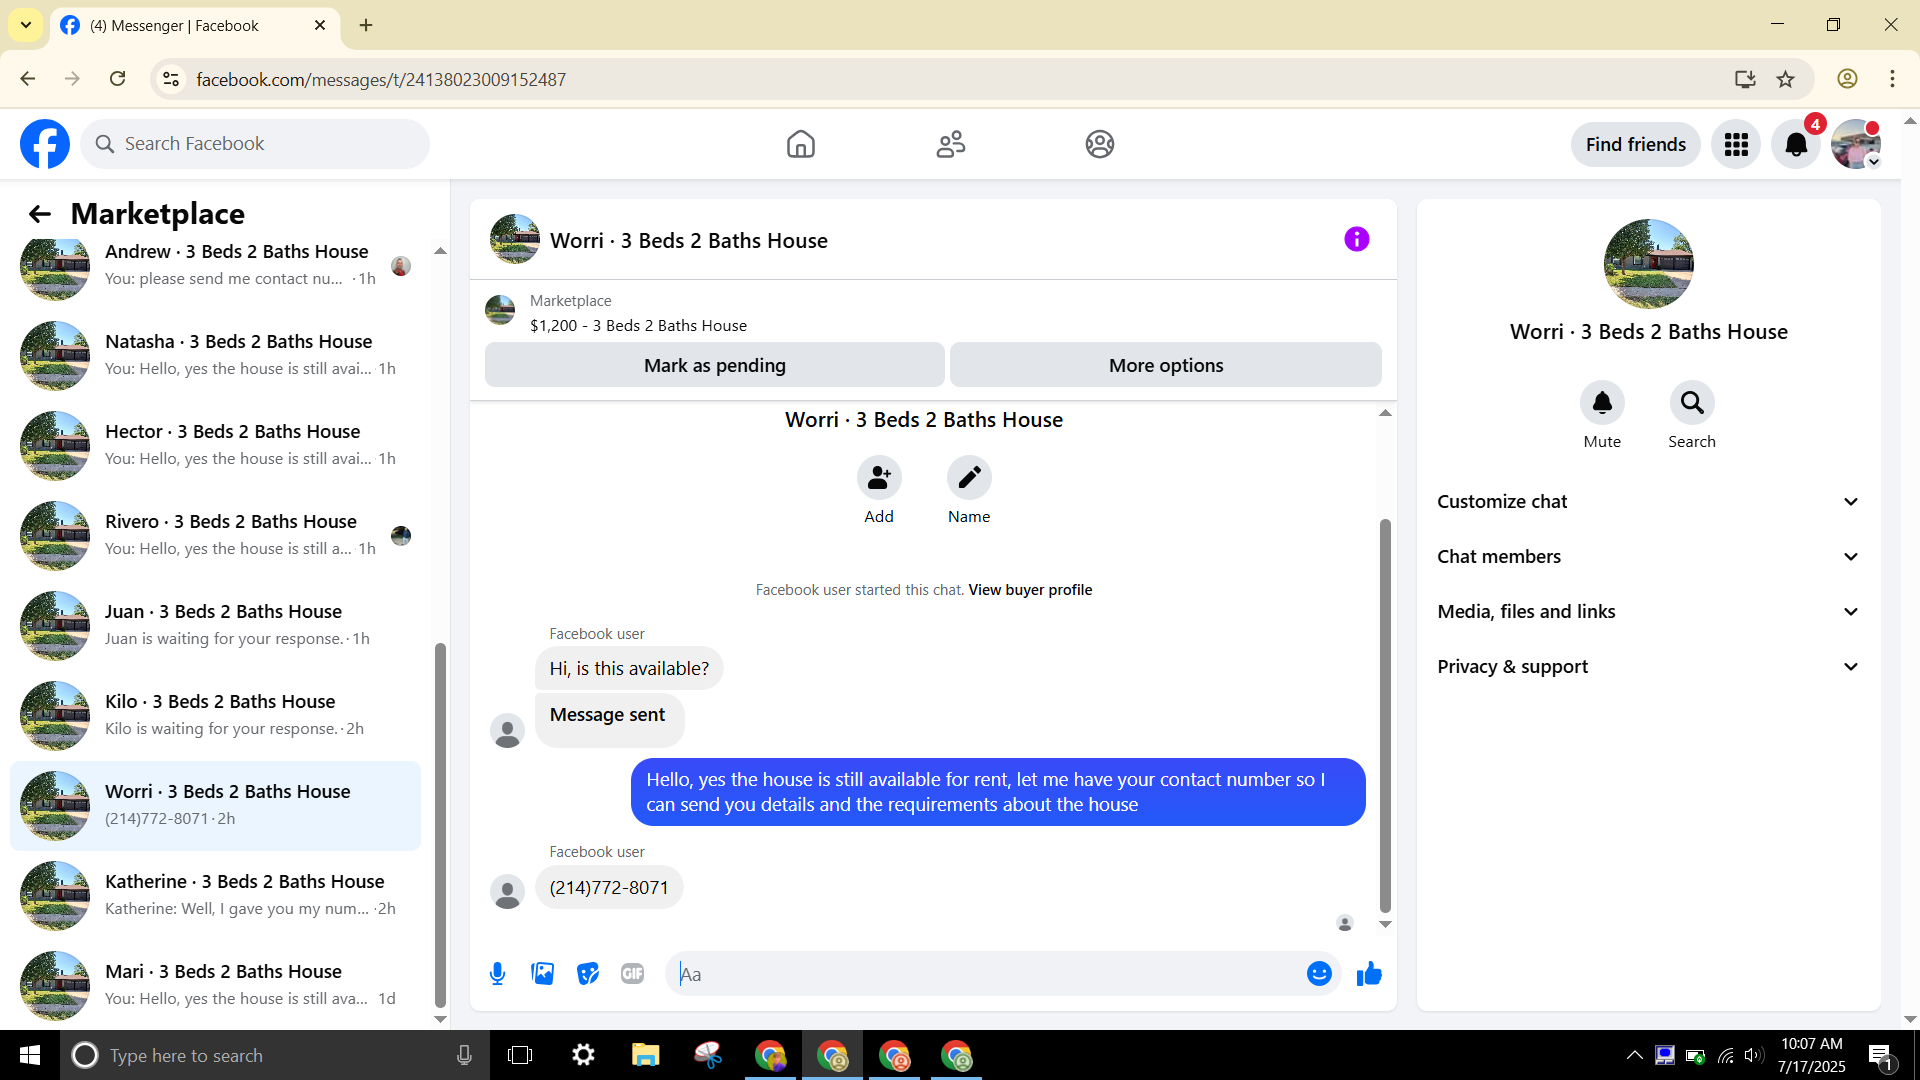Image resolution: width=1920 pixels, height=1080 pixels.
Task: Open the Natasha conversation
Action: 215,355
